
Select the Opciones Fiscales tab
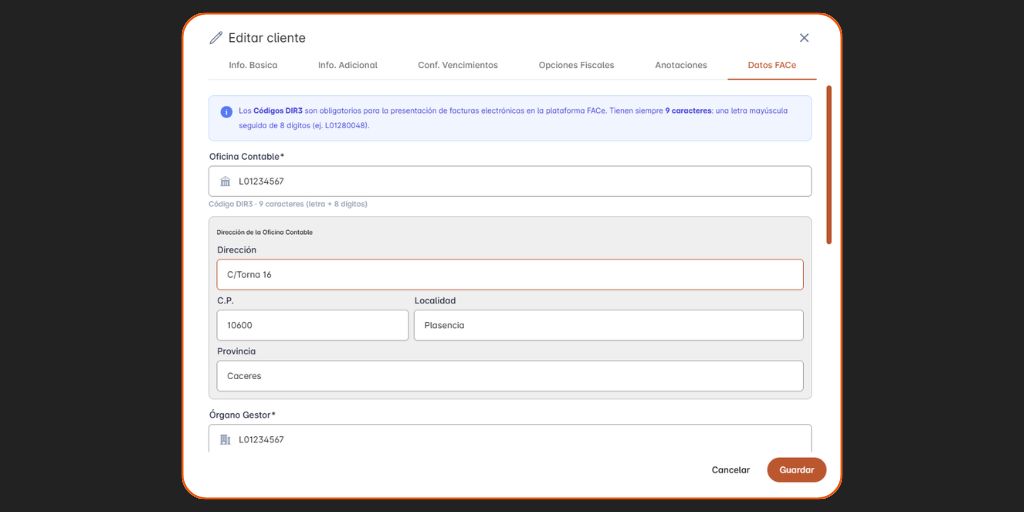click(576, 65)
